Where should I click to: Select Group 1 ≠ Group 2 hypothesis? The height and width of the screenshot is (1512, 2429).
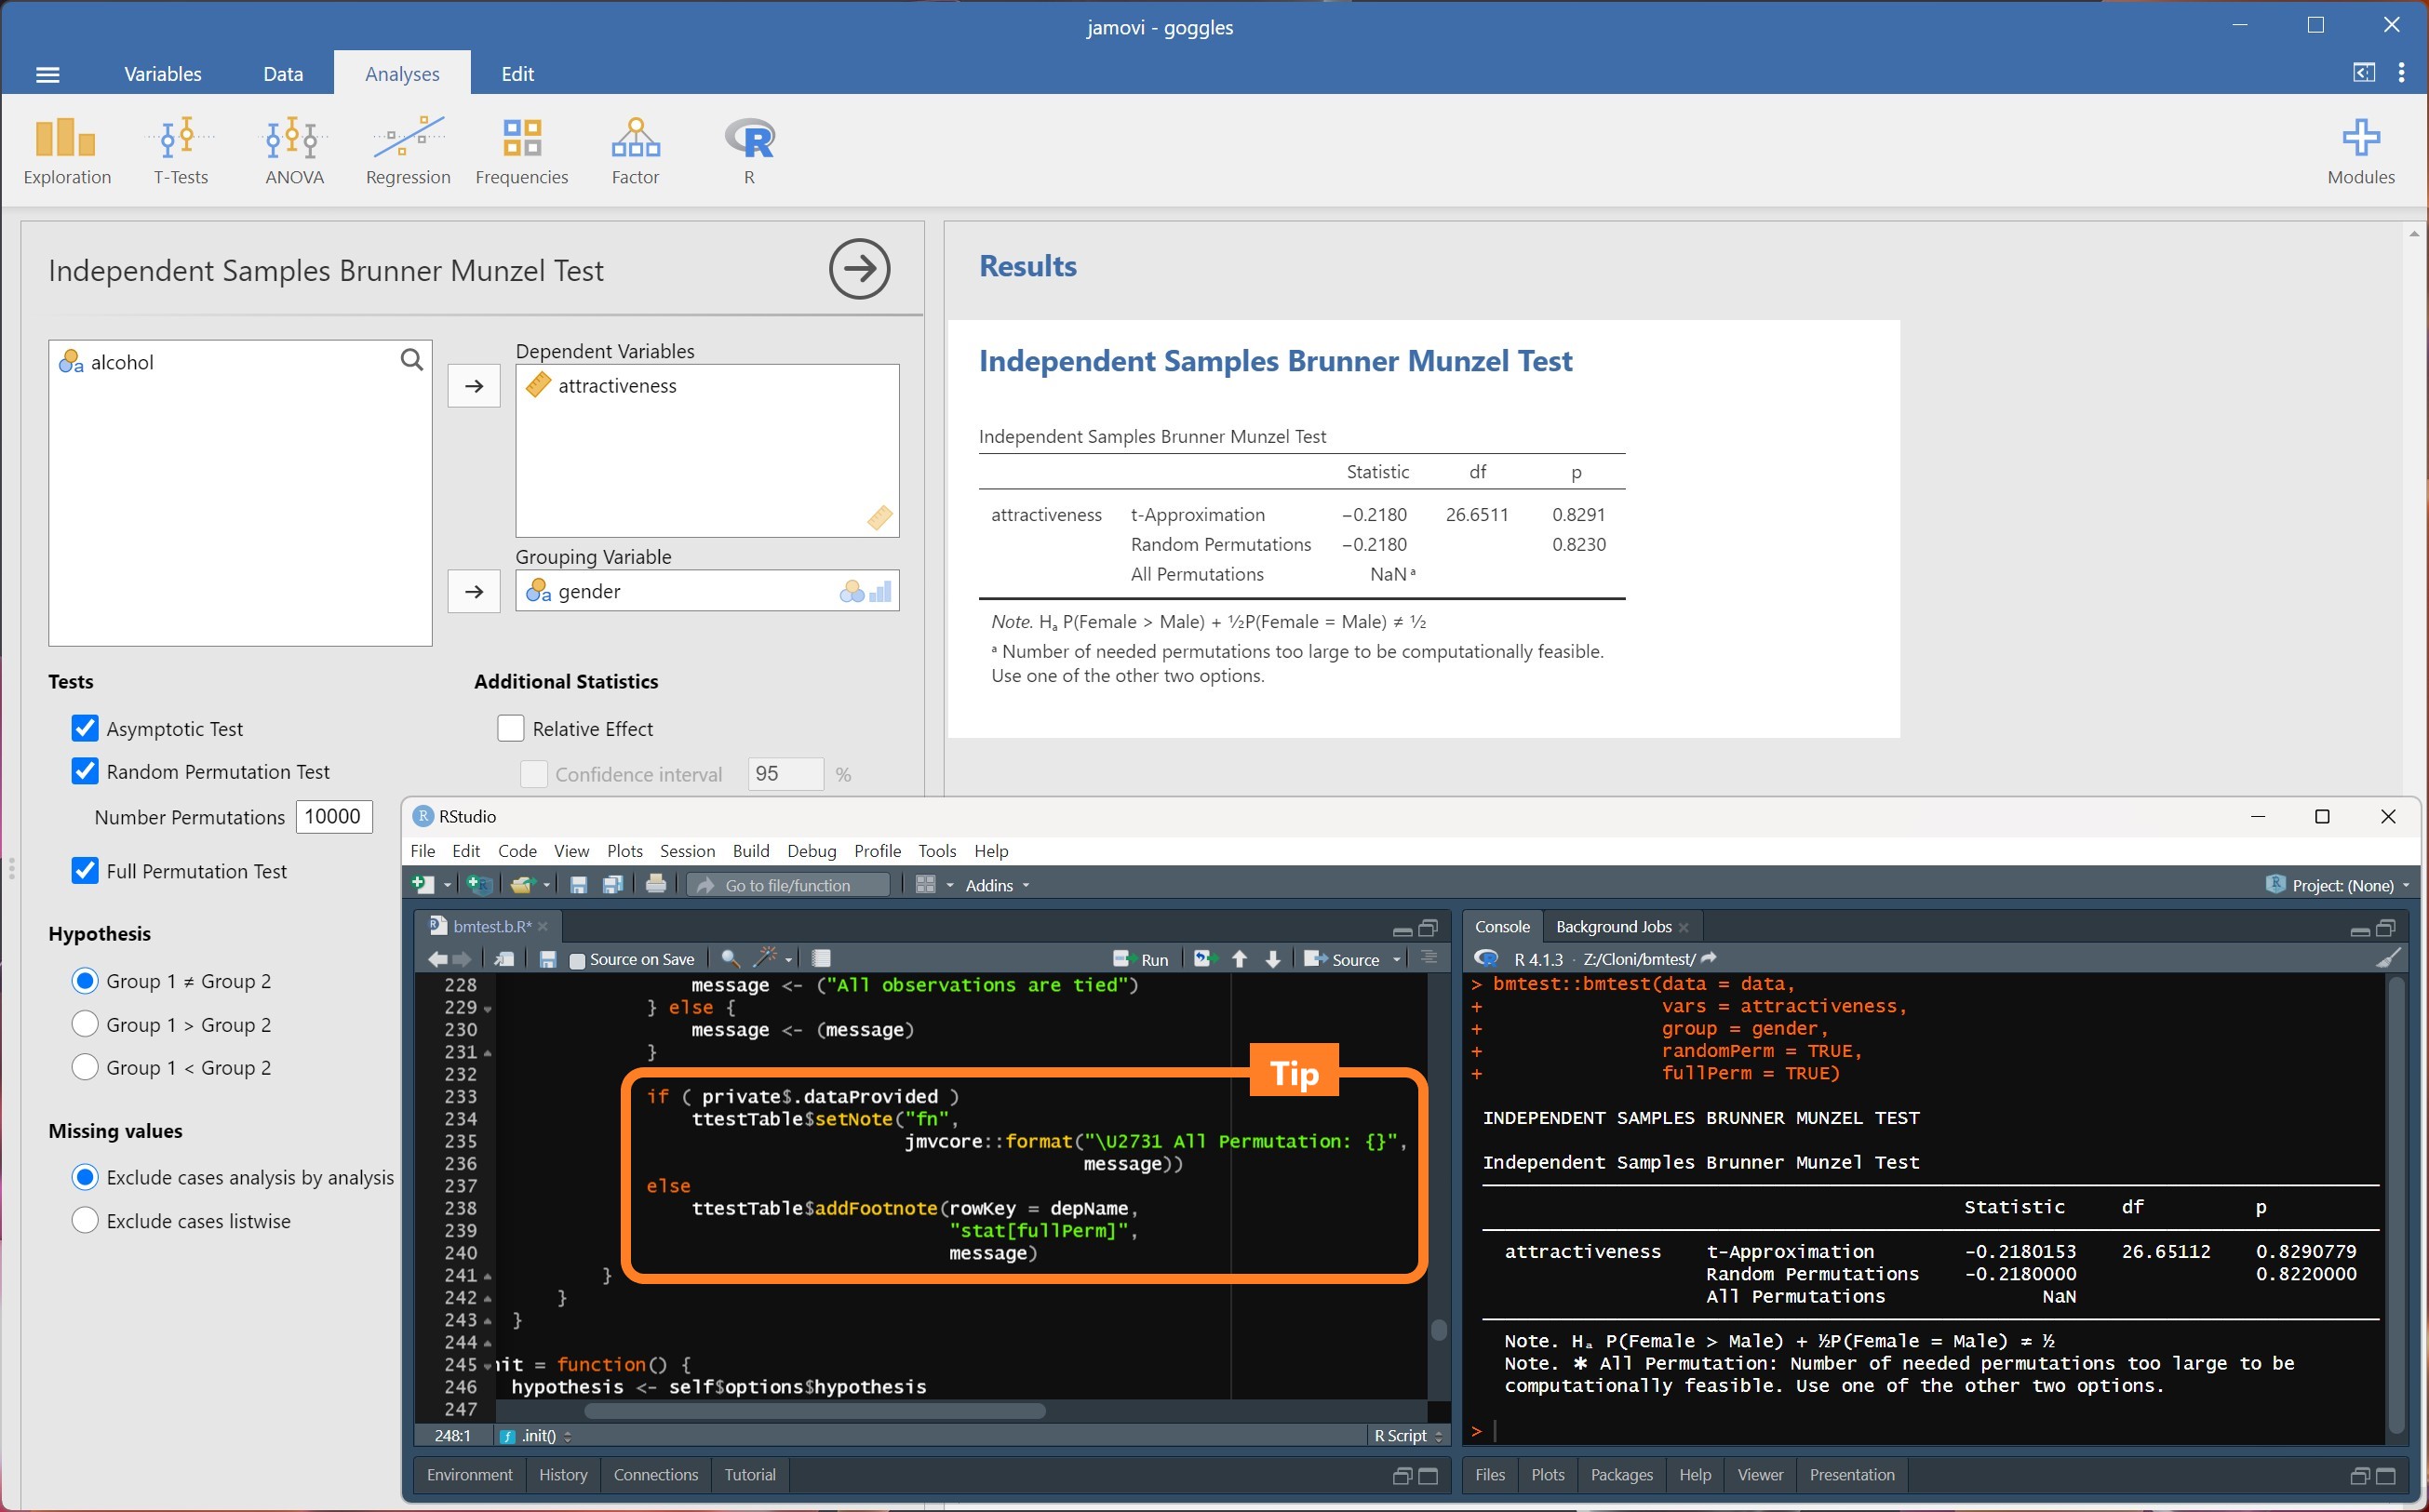[85, 981]
